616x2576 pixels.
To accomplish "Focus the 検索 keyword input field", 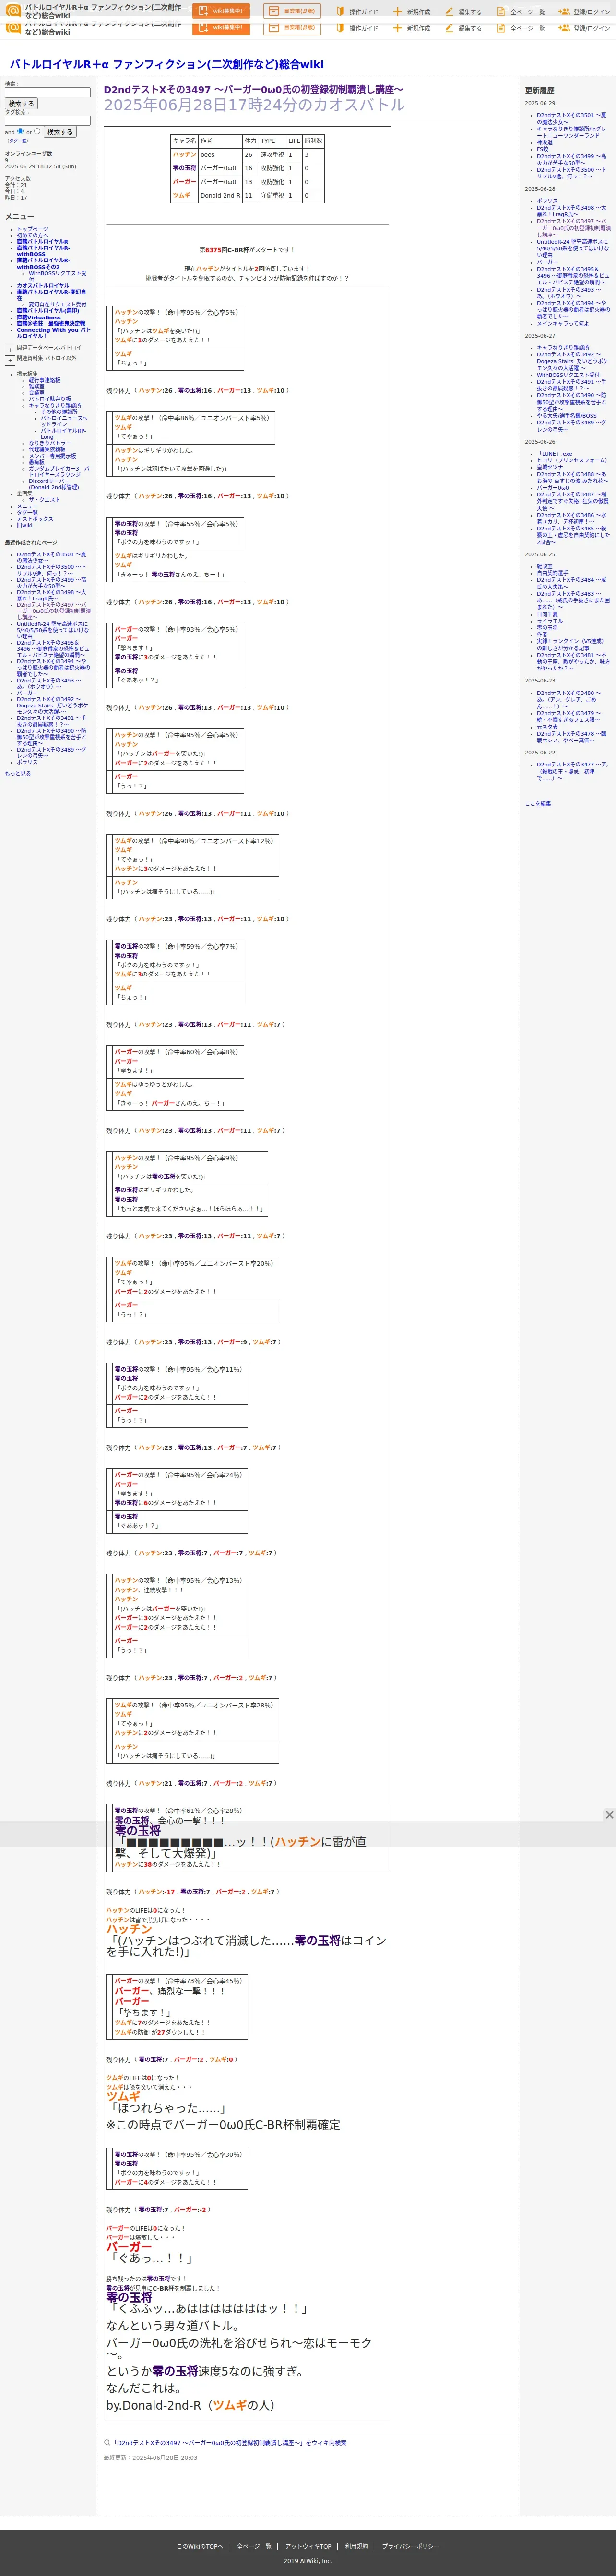I will pyautogui.click(x=47, y=92).
